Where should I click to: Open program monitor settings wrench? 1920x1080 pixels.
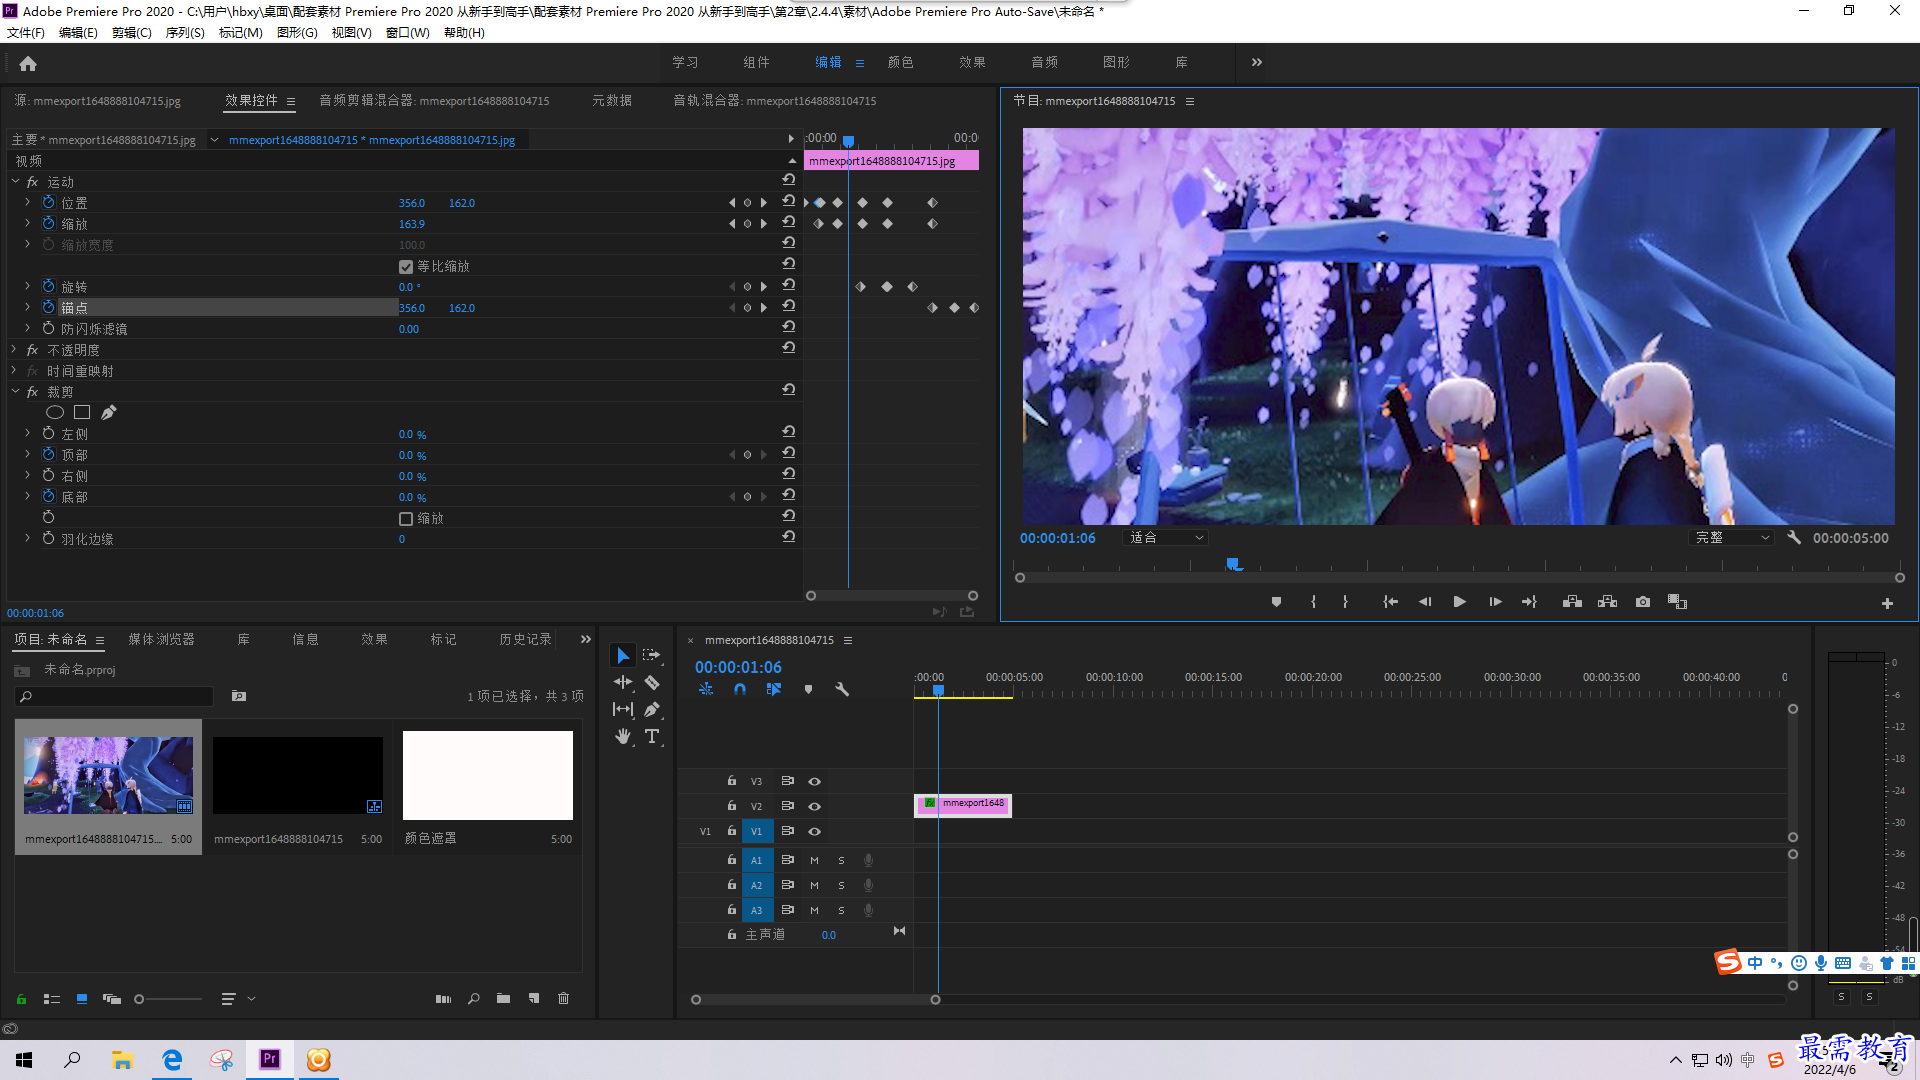click(x=1794, y=538)
